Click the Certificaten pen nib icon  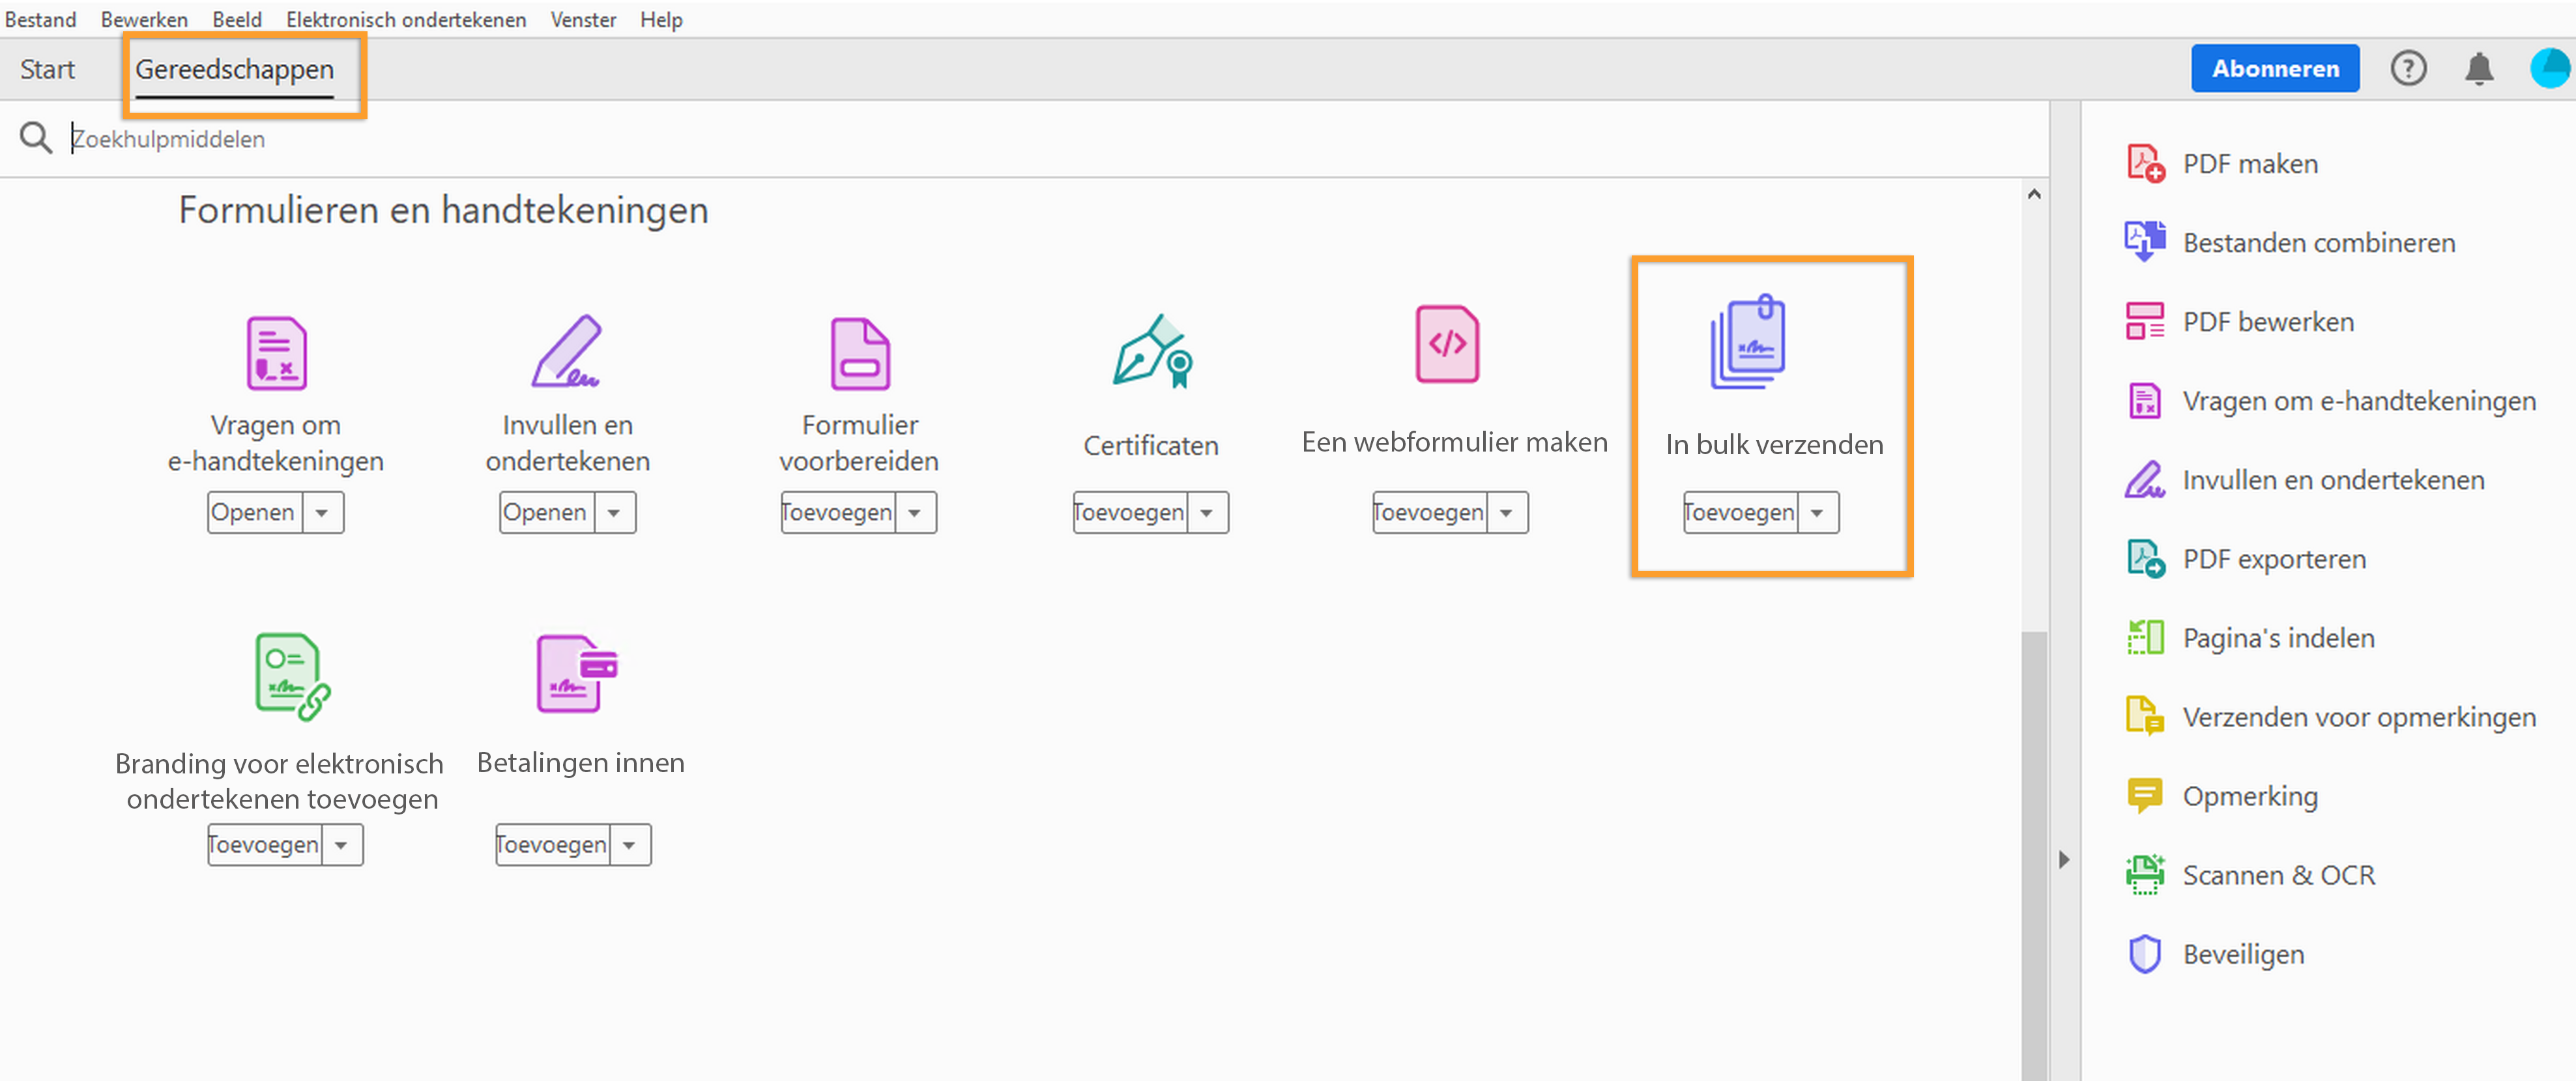[x=1152, y=351]
